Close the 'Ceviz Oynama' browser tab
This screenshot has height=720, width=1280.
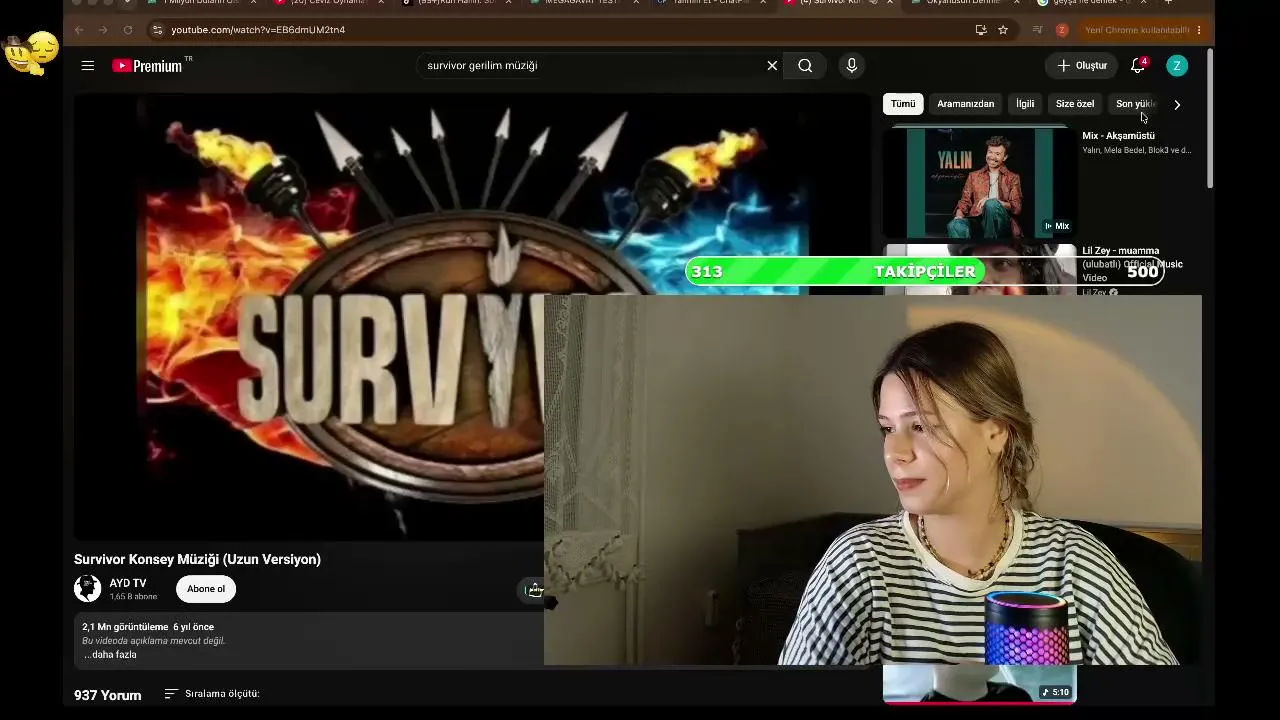(381, 3)
